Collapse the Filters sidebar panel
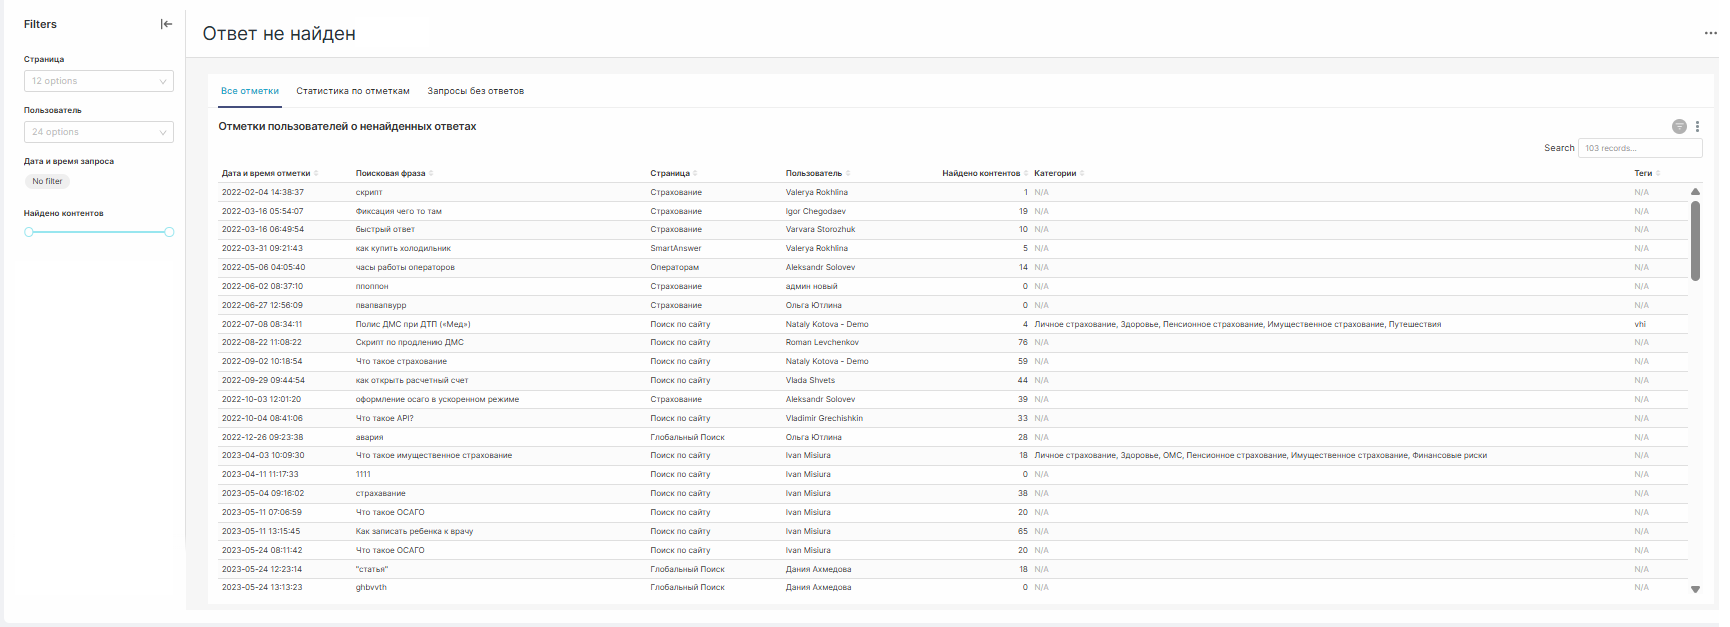 [x=166, y=24]
